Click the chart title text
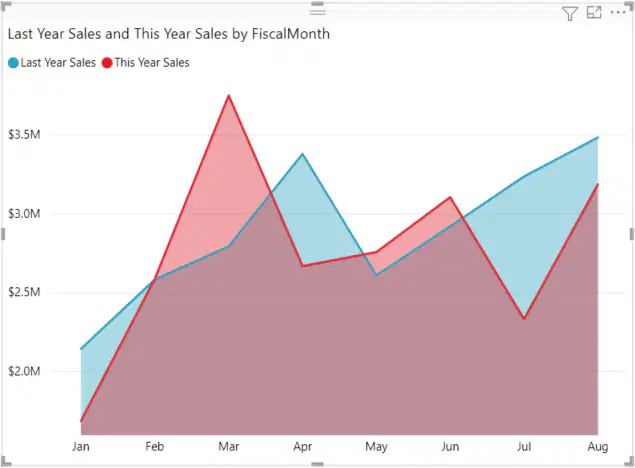The height and width of the screenshot is (468, 635). pos(169,34)
